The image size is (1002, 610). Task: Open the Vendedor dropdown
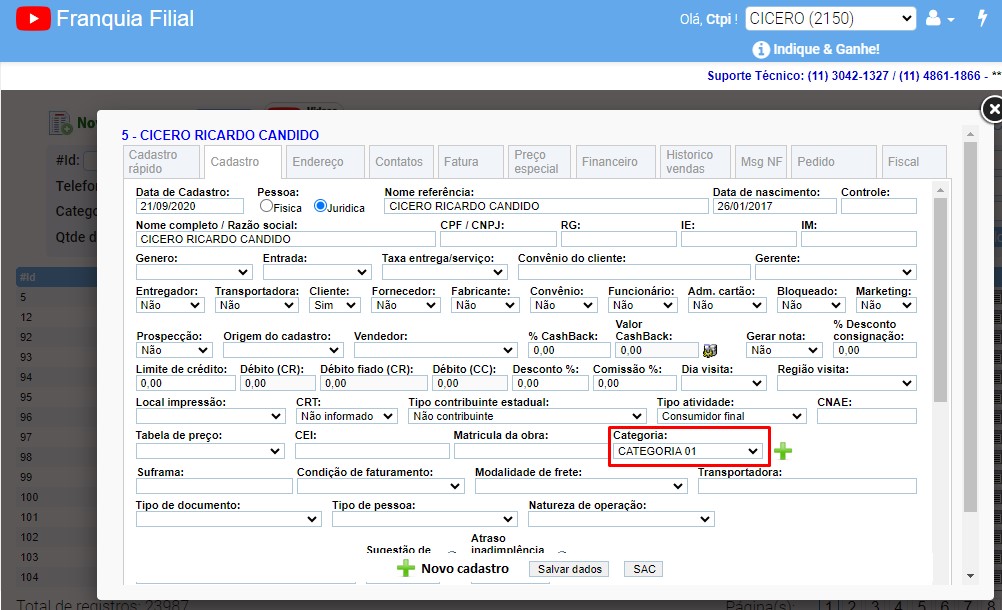tap(435, 350)
